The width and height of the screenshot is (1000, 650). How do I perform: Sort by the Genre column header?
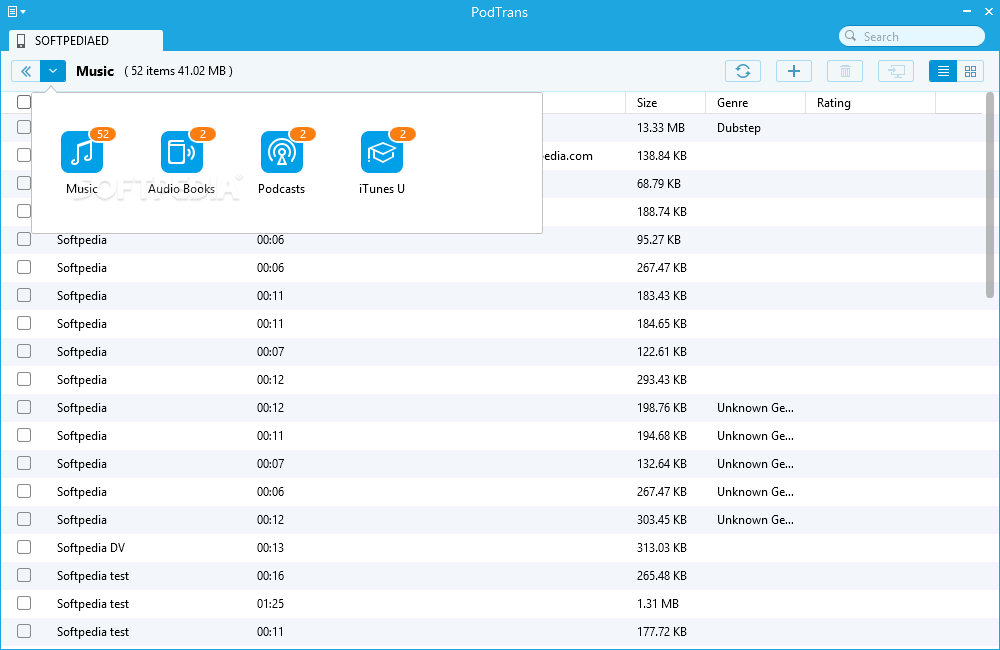[x=756, y=103]
